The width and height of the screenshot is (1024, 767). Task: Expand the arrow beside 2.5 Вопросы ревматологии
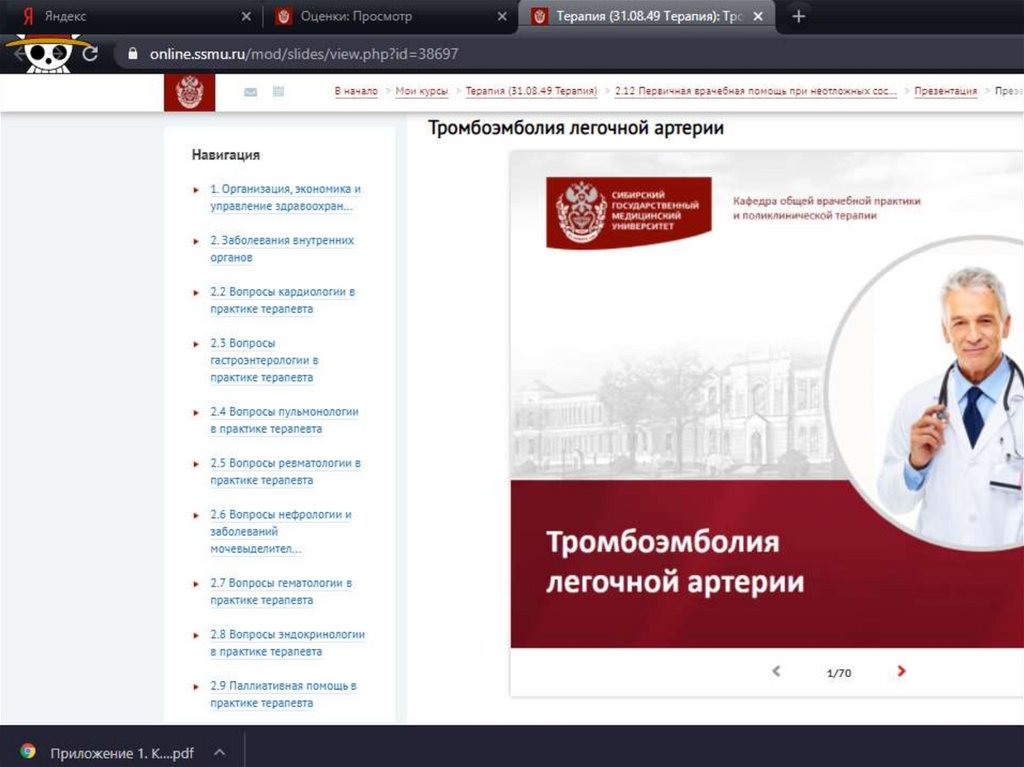[x=196, y=465]
